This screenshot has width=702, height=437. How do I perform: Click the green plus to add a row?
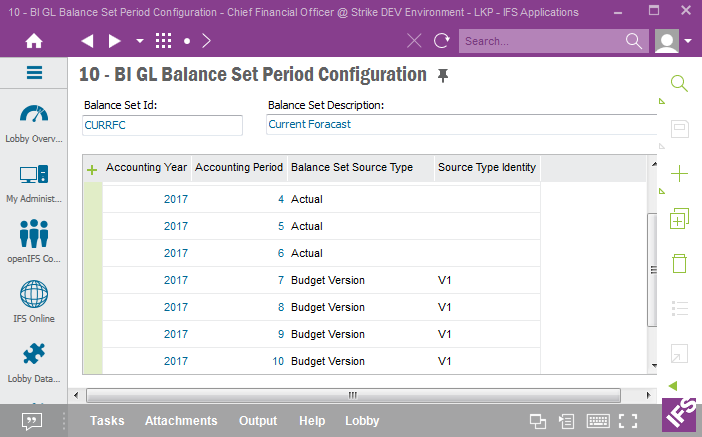[x=92, y=170]
